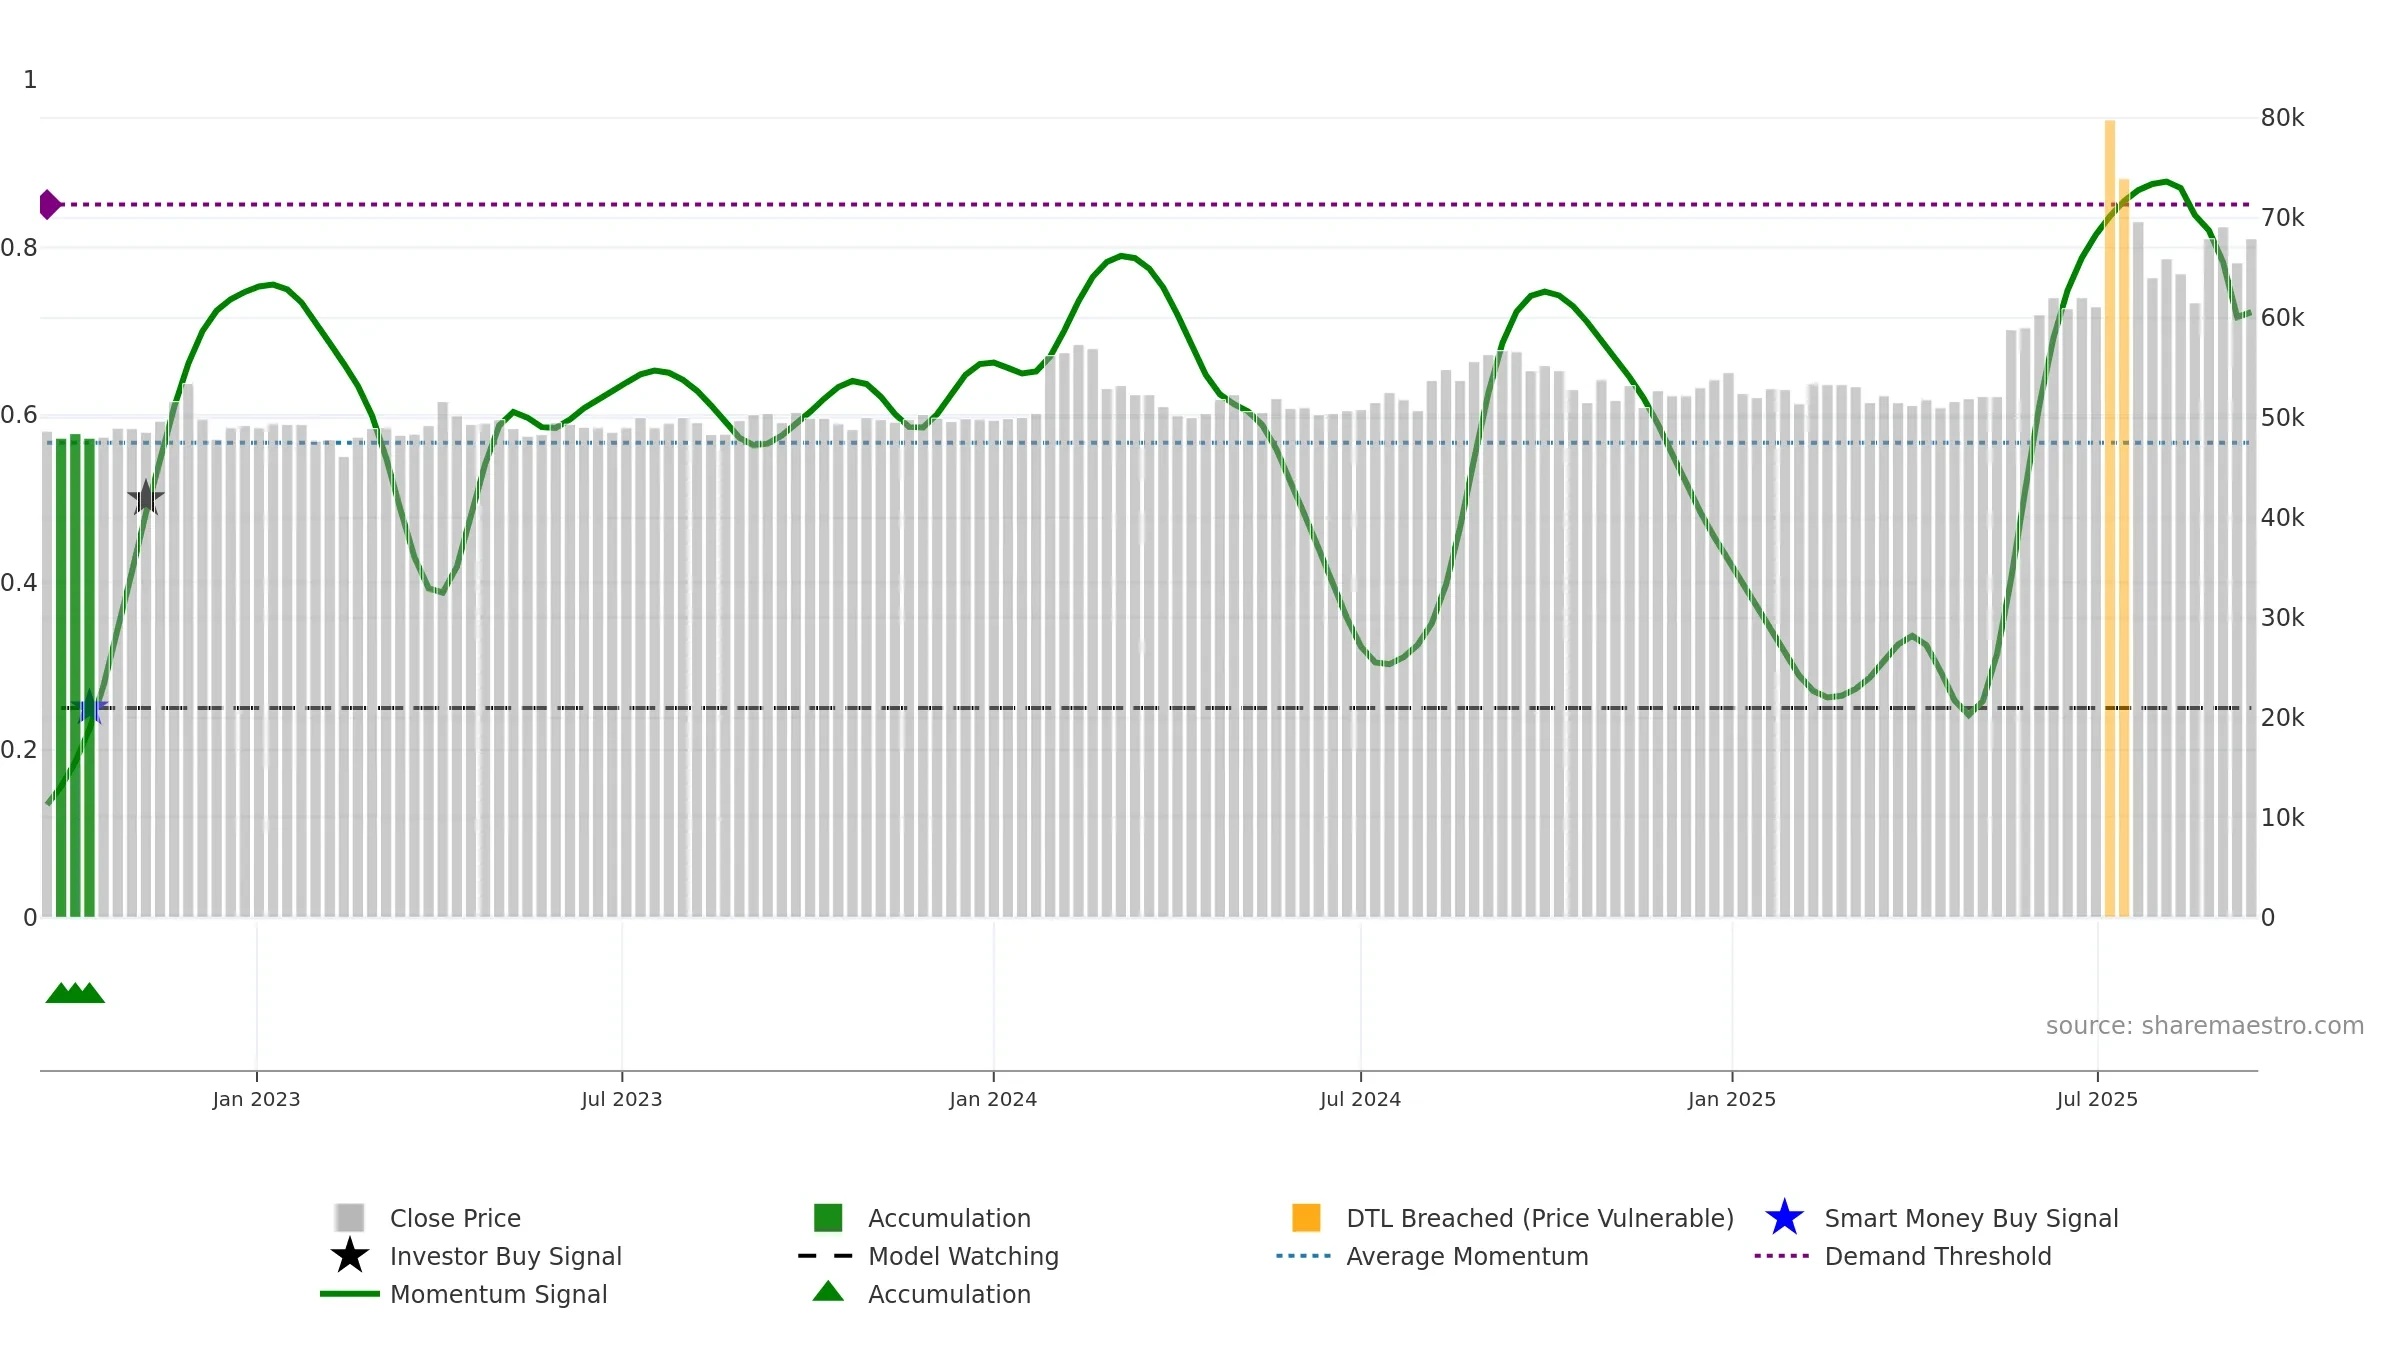Click the black Investor Buy Signal star on chart
Viewport: 2400px width, 1350px height.
click(146, 497)
